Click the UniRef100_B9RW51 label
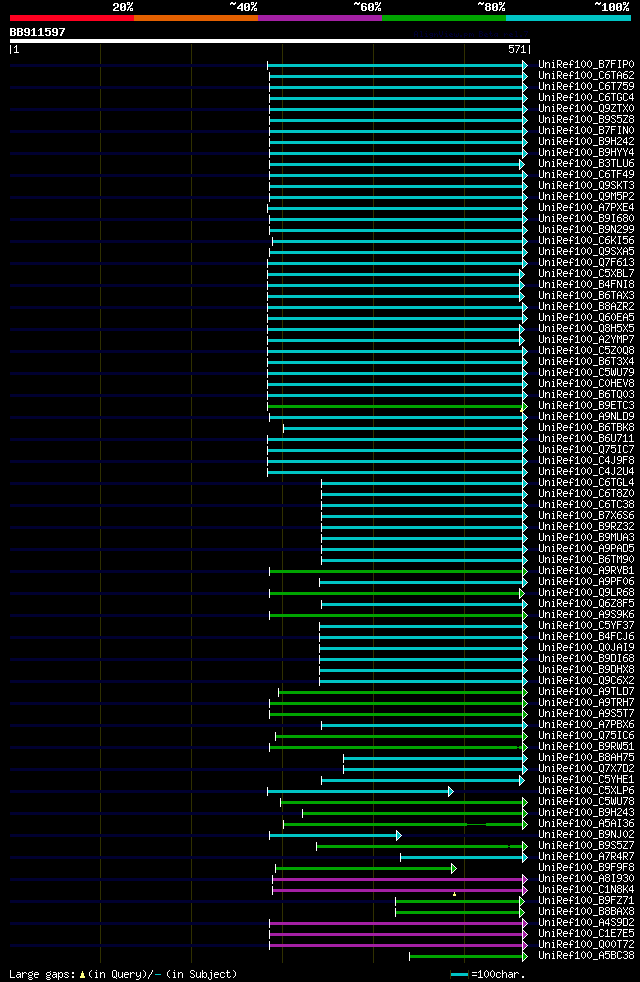 click(x=586, y=747)
